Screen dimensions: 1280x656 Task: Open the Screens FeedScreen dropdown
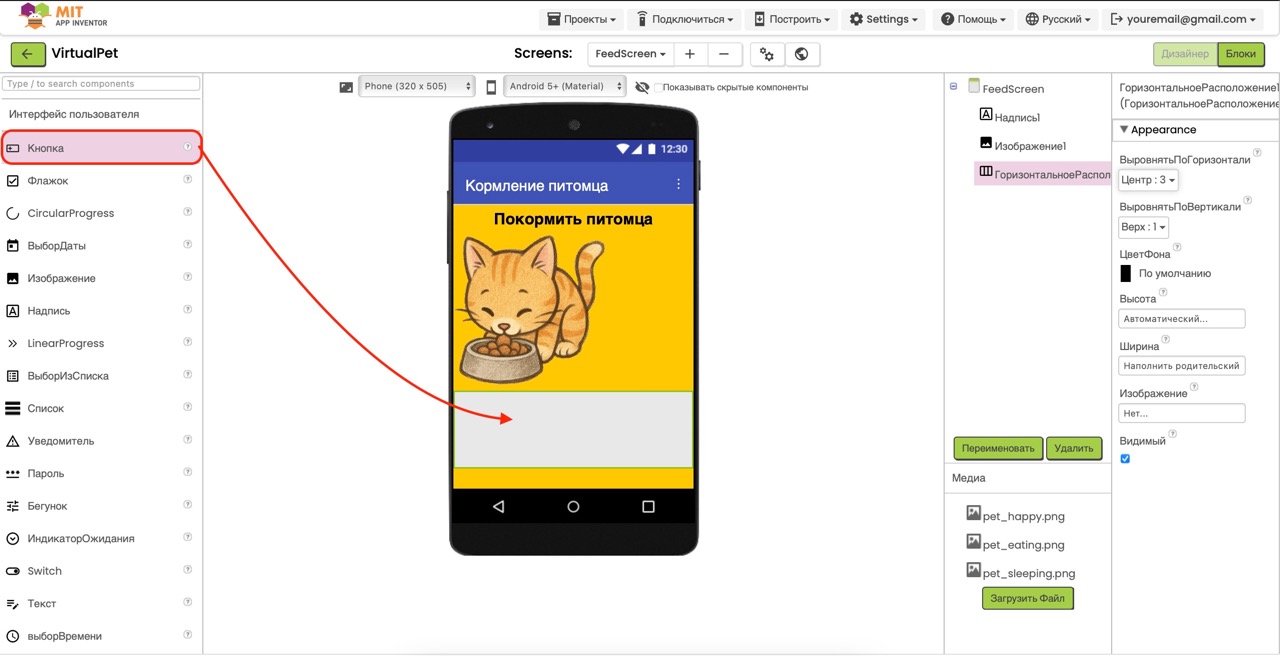[x=630, y=54]
